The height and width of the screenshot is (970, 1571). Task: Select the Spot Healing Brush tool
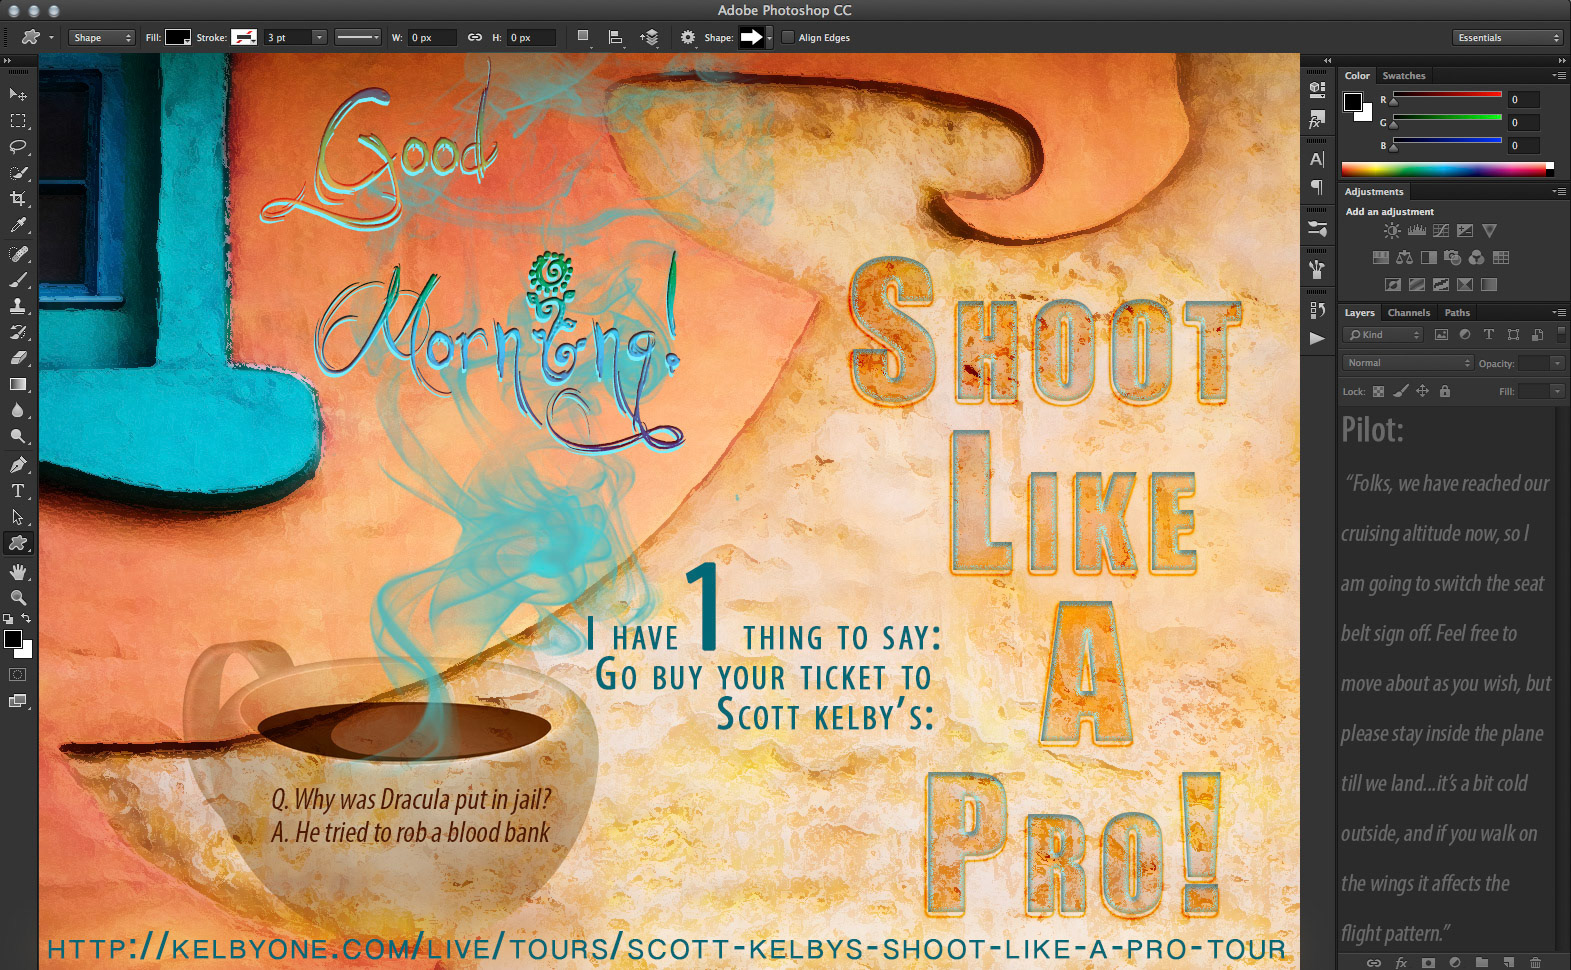click(x=18, y=254)
